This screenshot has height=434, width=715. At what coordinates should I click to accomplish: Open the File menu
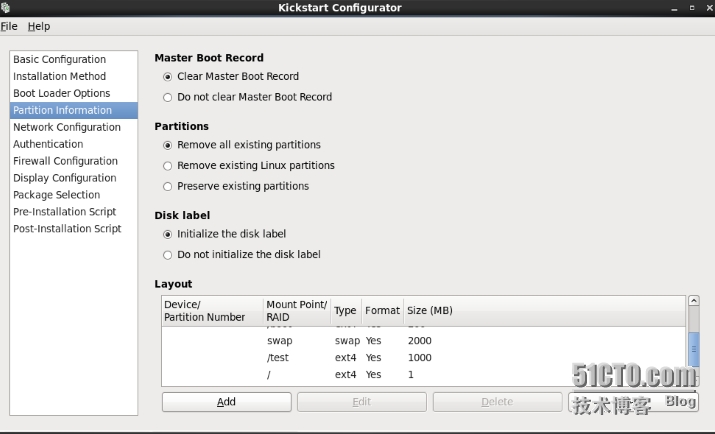coord(9,26)
